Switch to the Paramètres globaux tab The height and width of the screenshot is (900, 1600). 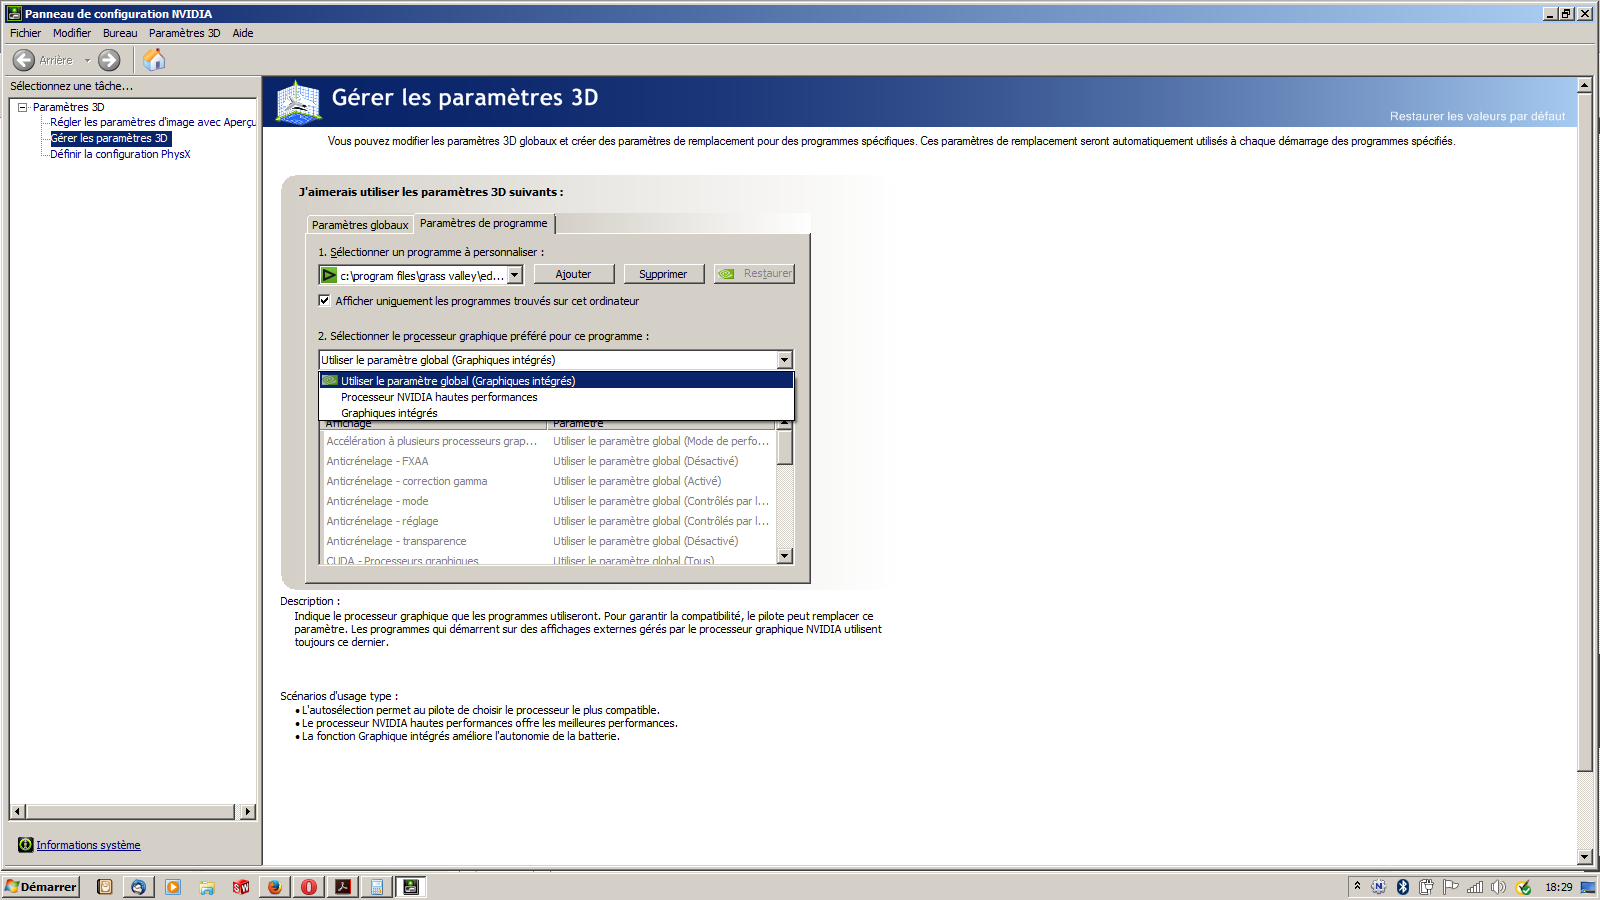tap(360, 225)
